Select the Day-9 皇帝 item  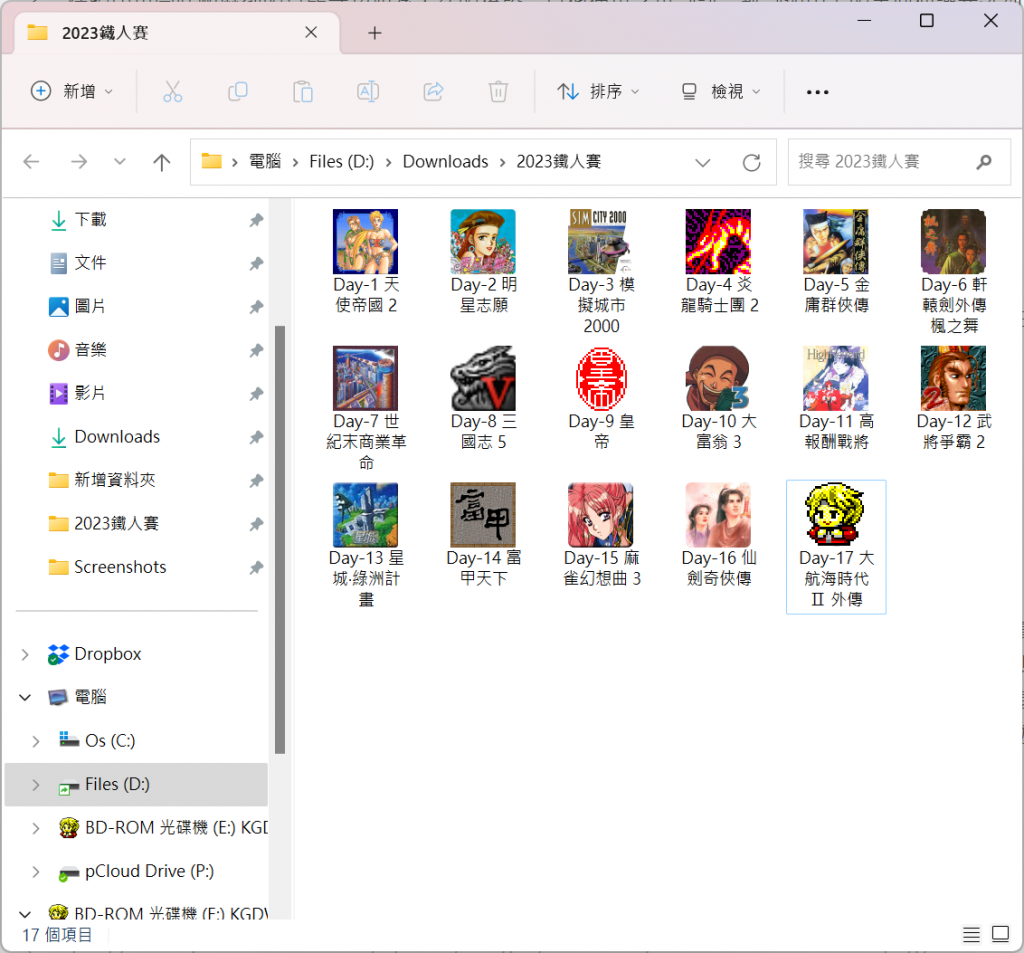coord(601,398)
